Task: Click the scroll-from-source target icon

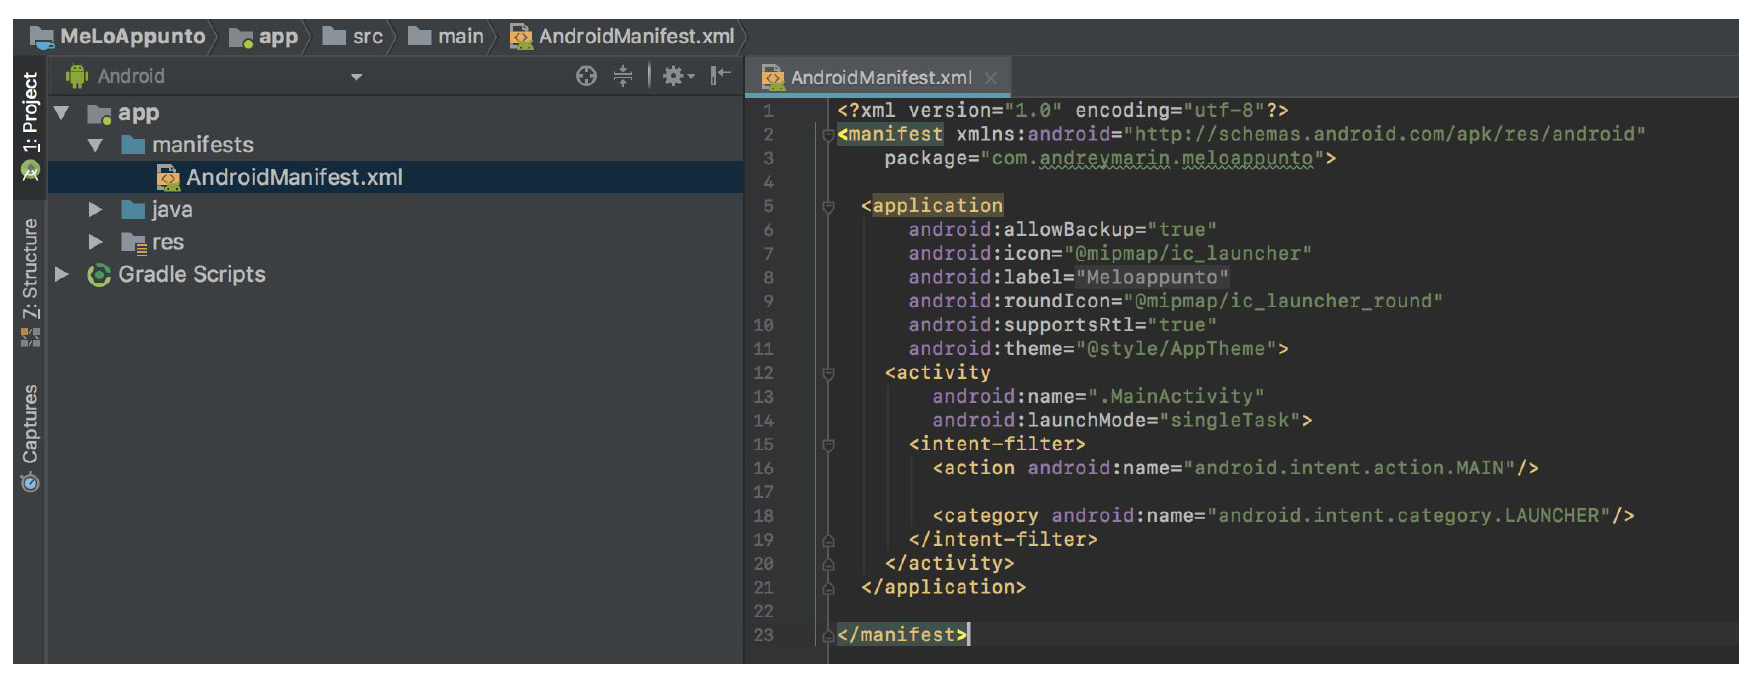Action: click(x=586, y=76)
